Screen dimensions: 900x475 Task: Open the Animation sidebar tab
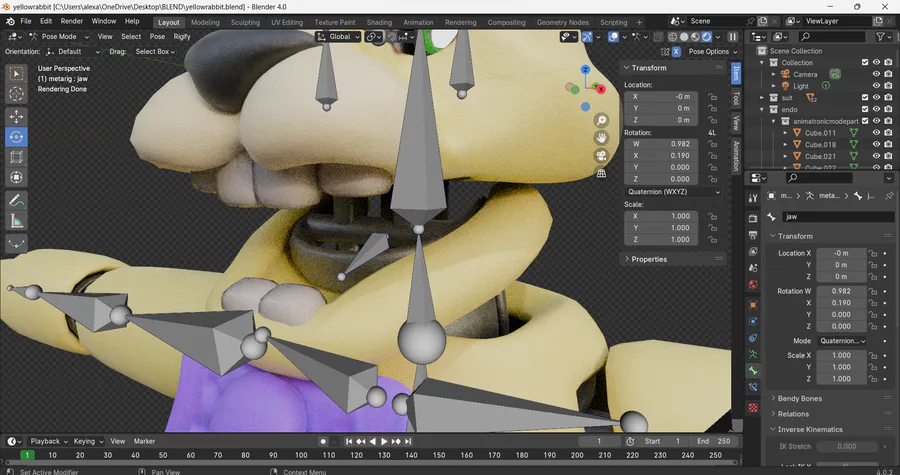click(736, 156)
